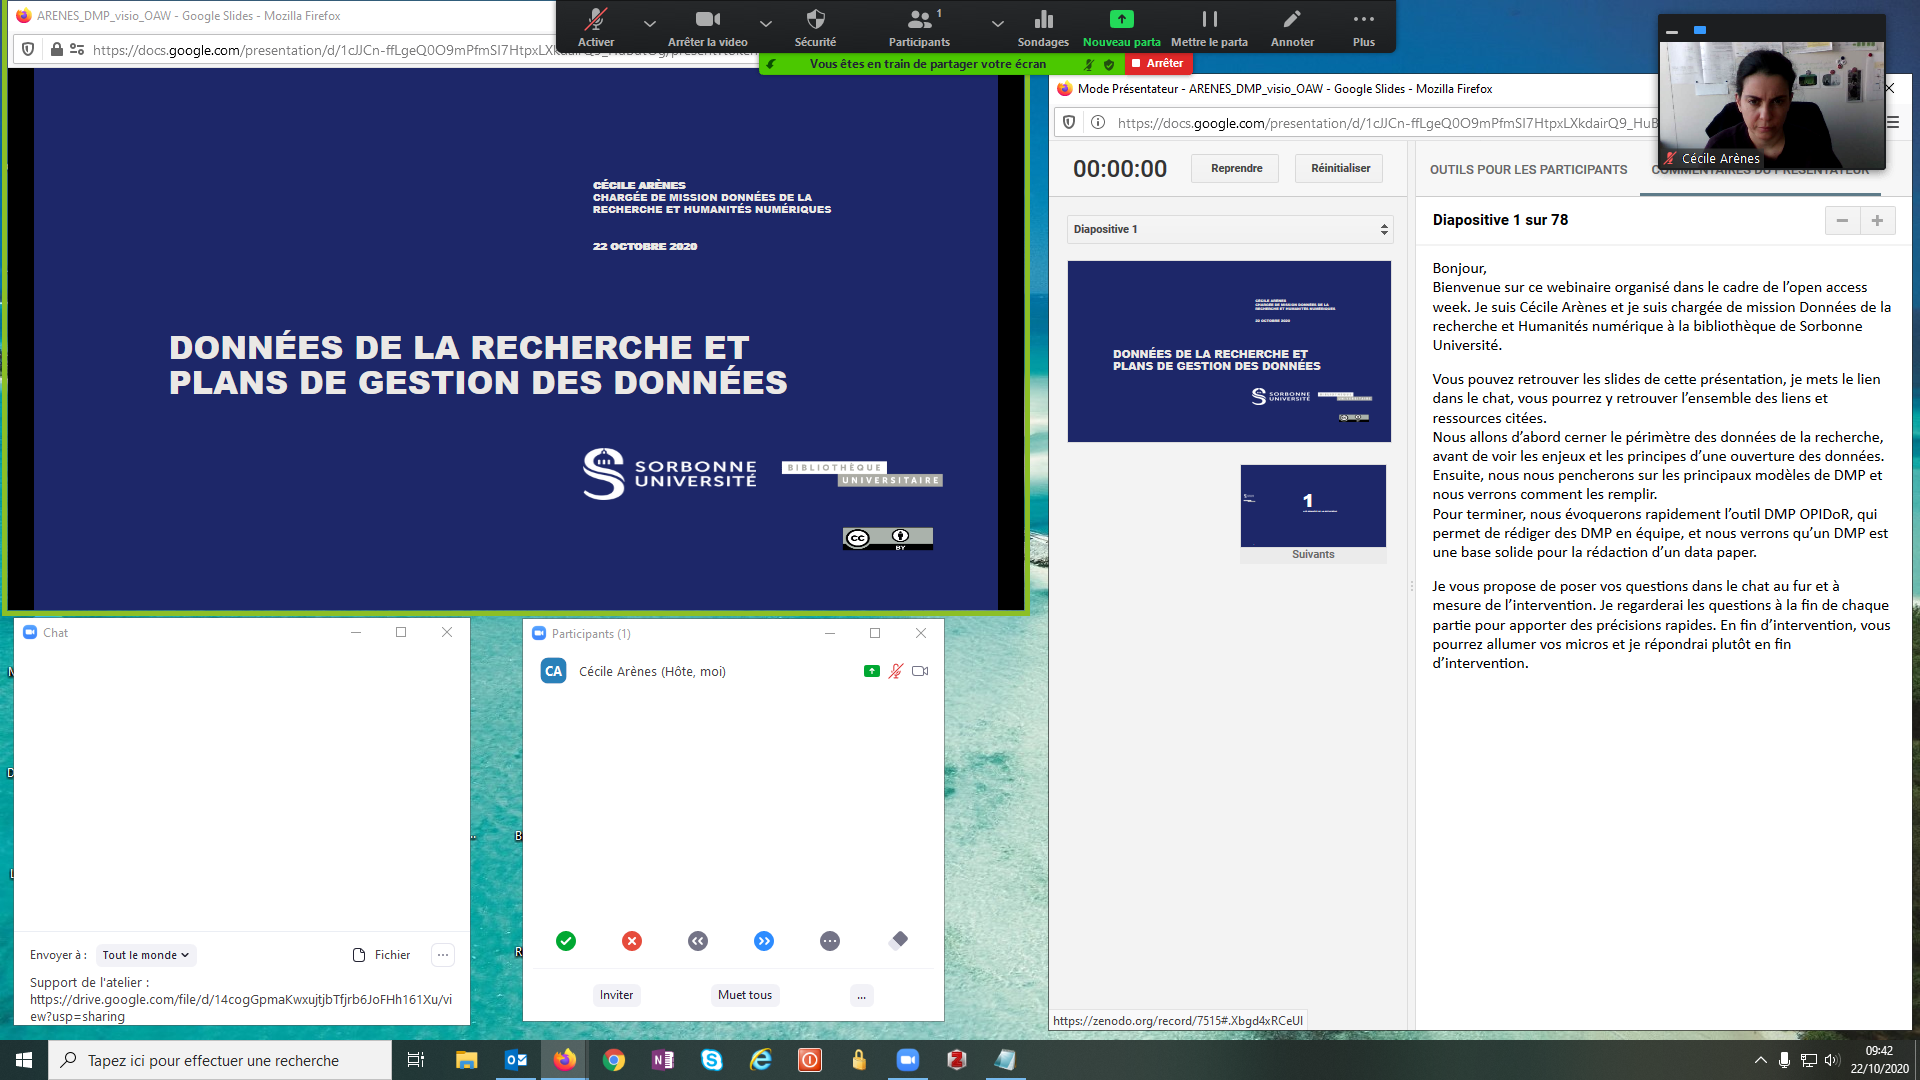This screenshot has width=1920, height=1080.
Task: Choose go slower reaction in Participants window
Action: [698, 941]
